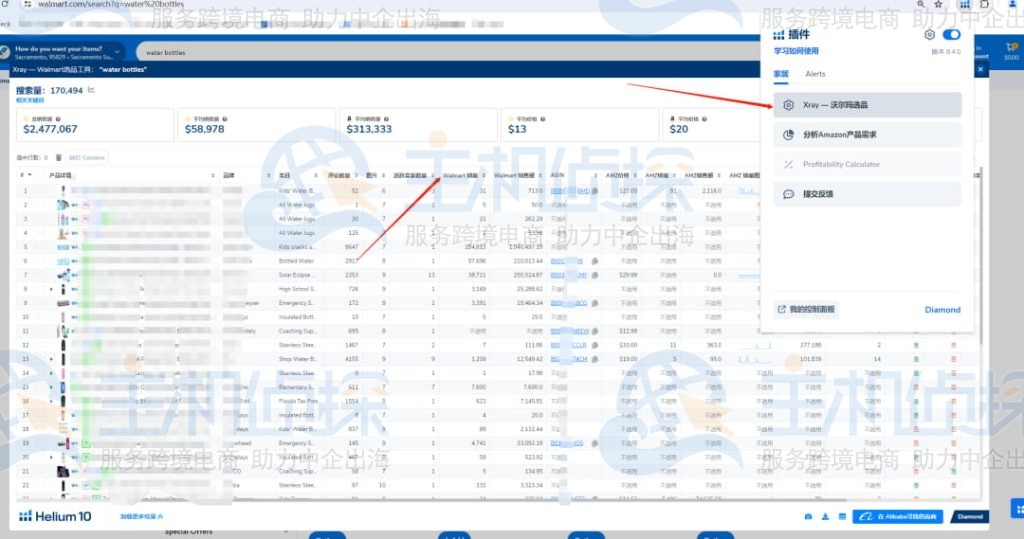
Task: Click the Diamond badge in Xray footer
Action: pyautogui.click(x=970, y=516)
